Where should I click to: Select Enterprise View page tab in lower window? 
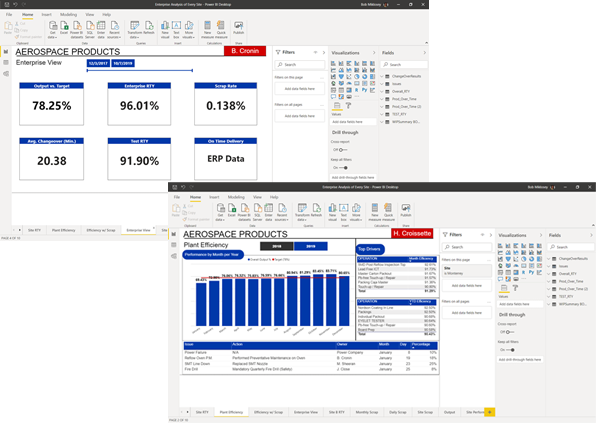point(306,412)
